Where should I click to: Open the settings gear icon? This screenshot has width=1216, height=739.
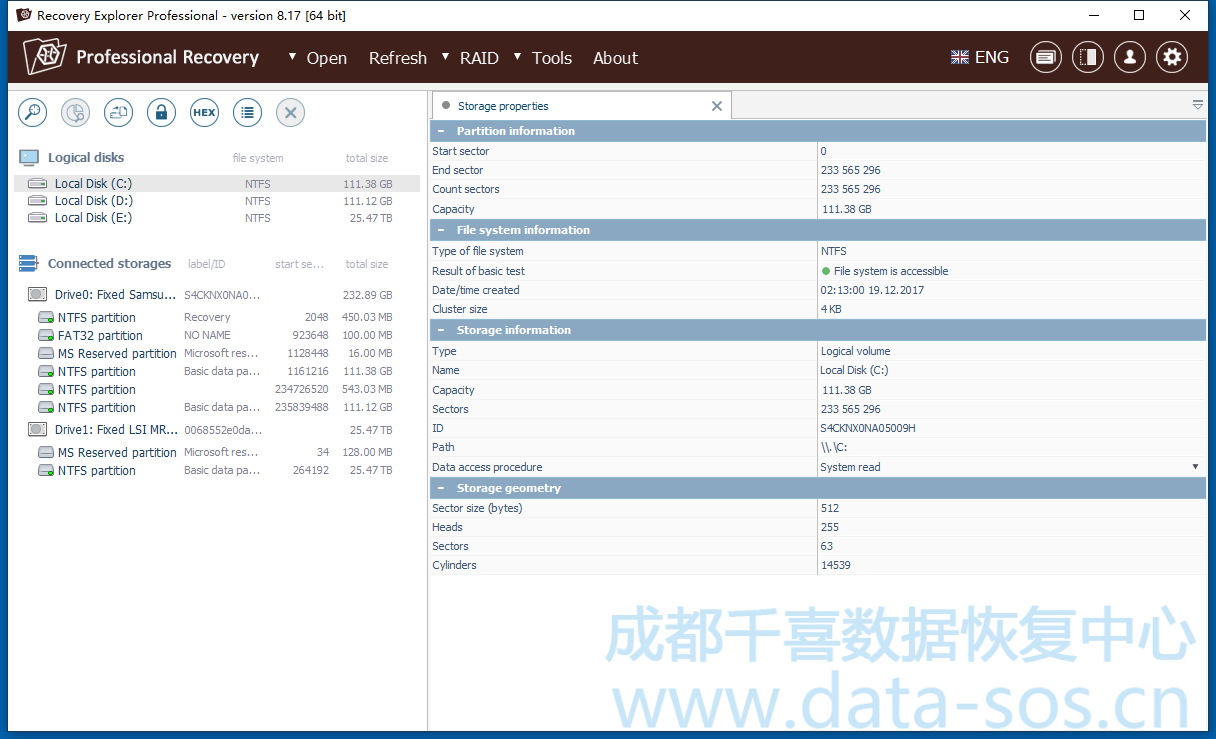pyautogui.click(x=1172, y=58)
